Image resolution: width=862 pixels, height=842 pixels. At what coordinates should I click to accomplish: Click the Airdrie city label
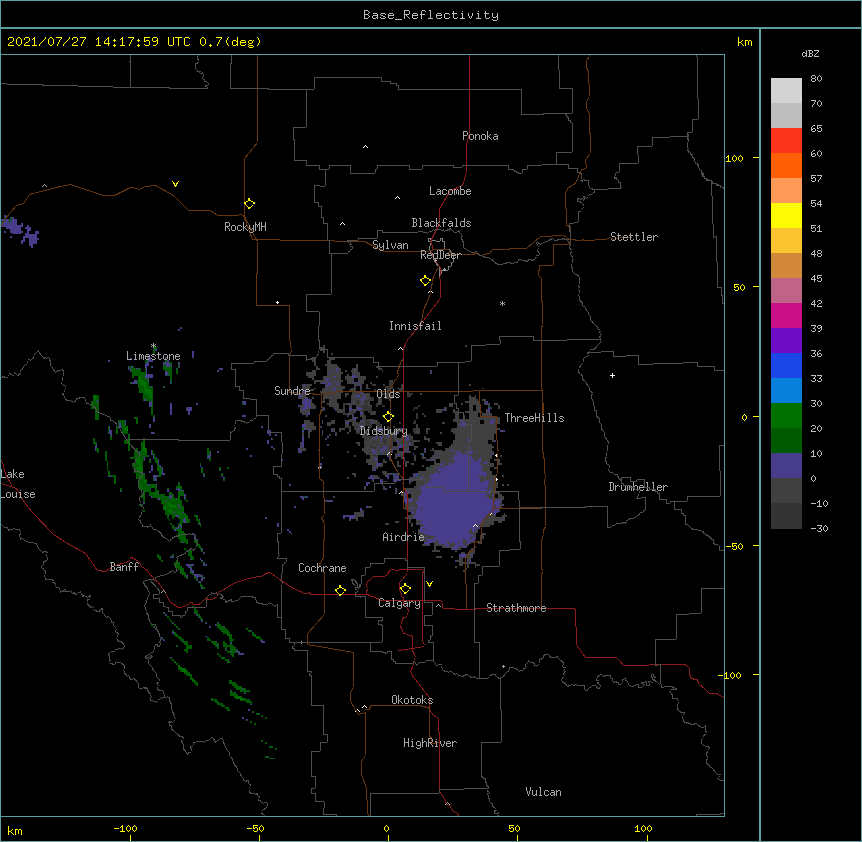(403, 537)
